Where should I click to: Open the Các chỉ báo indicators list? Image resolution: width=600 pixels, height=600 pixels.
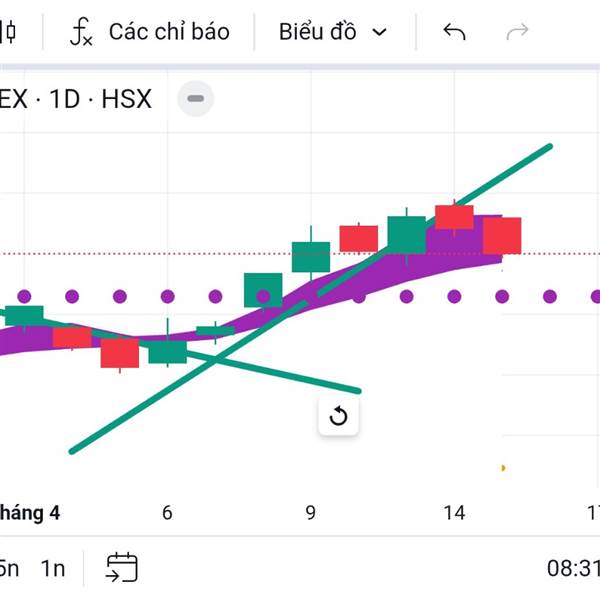[x=168, y=32]
